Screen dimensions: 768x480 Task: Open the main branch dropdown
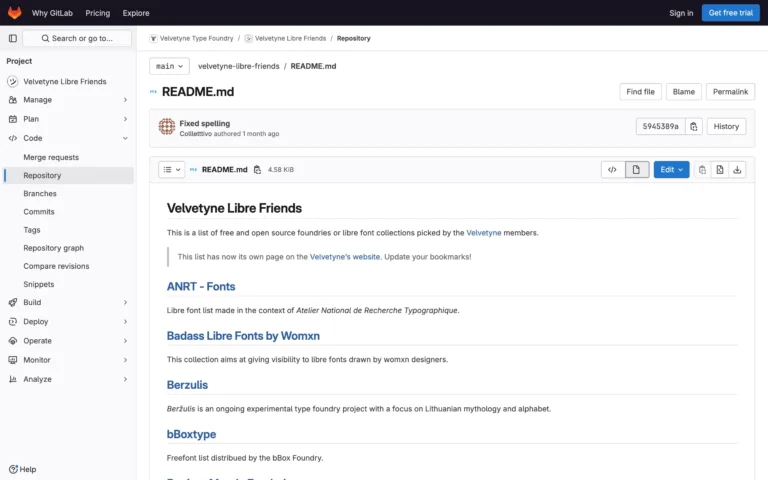coord(169,66)
